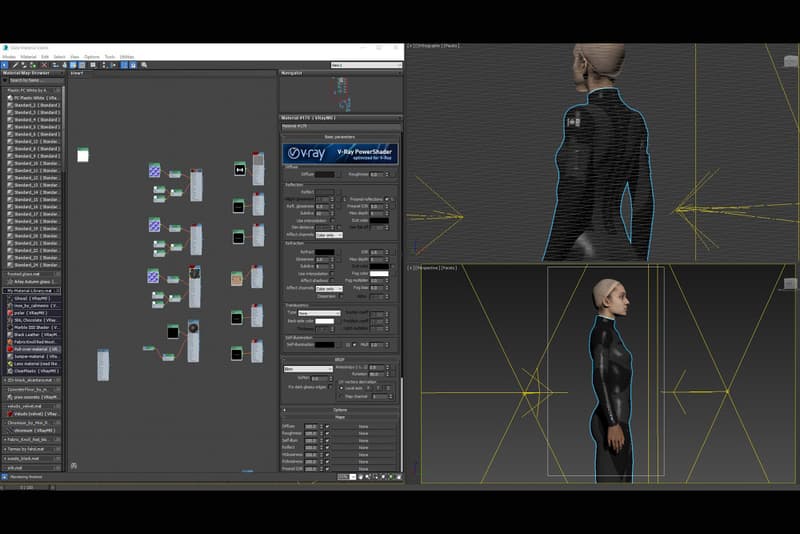
Task: Click the ViewCube in the Perspective viewport
Action: (x=790, y=284)
